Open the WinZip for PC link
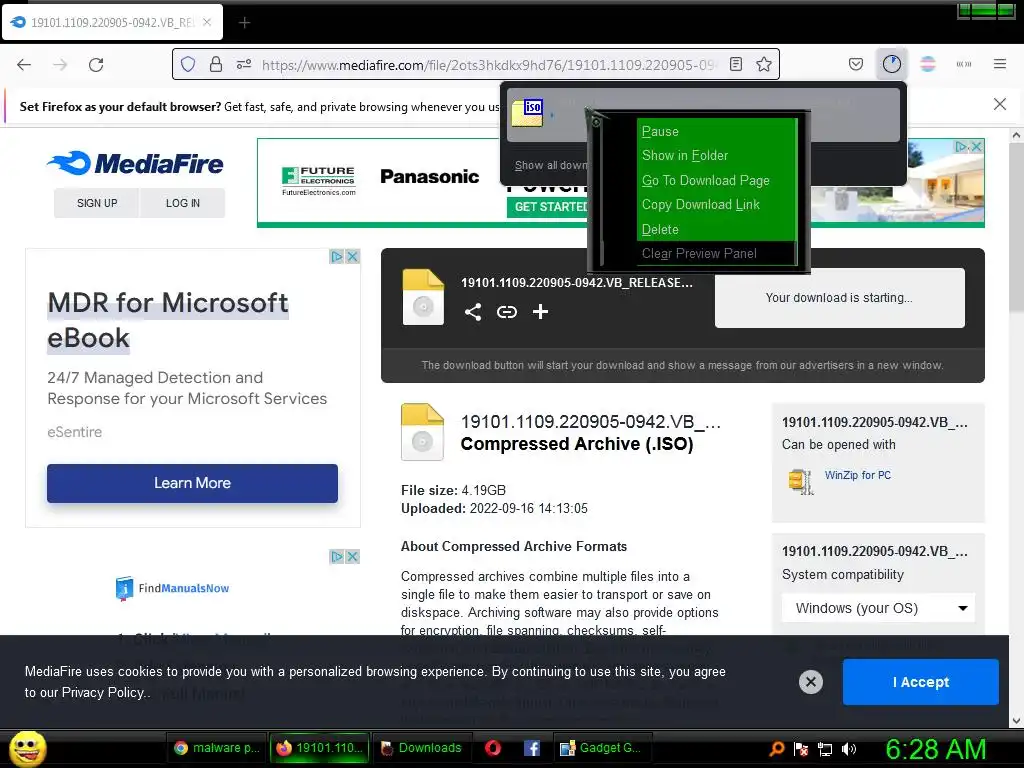 pos(857,475)
